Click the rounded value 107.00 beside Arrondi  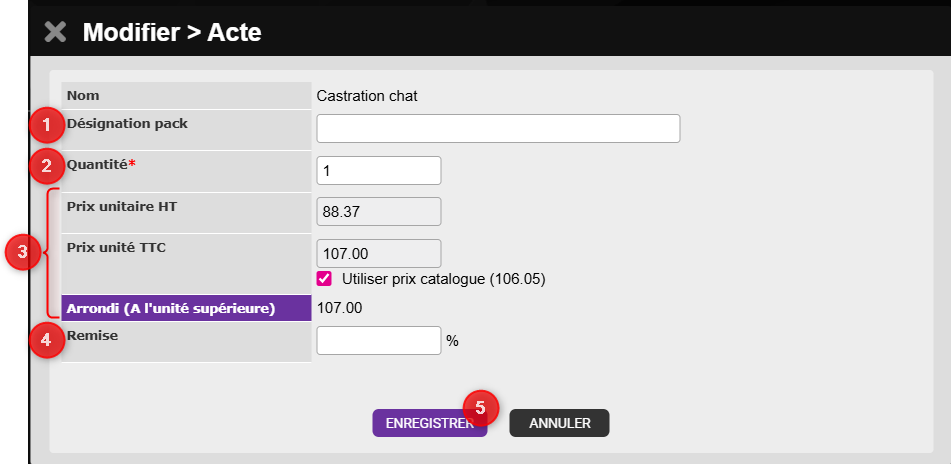pyautogui.click(x=339, y=308)
